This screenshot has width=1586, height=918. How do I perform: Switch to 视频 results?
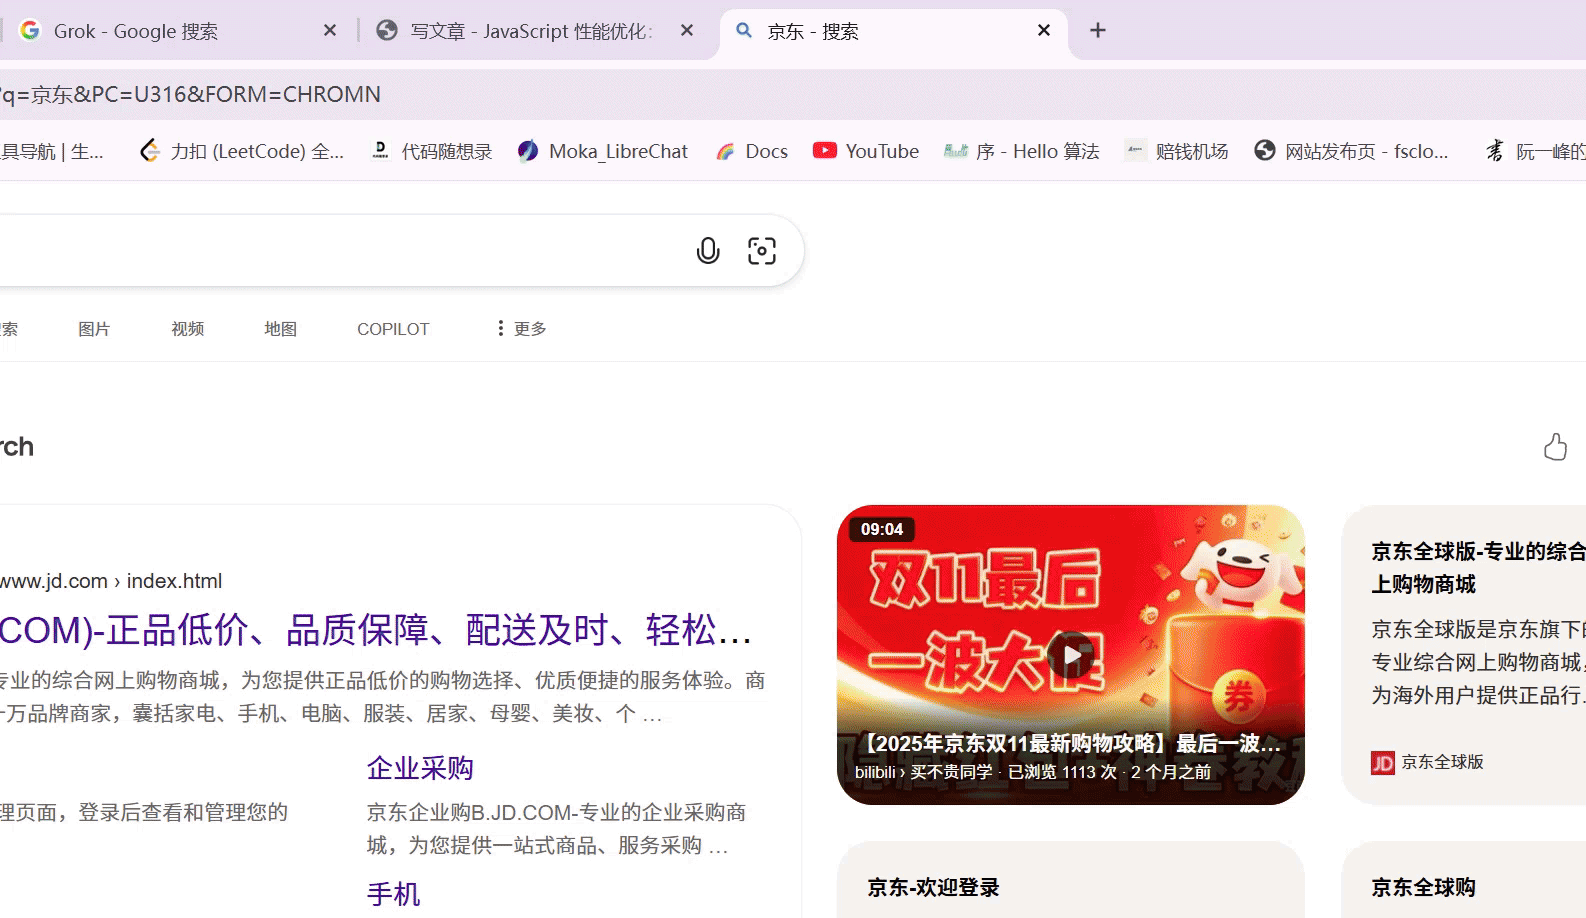click(x=187, y=329)
